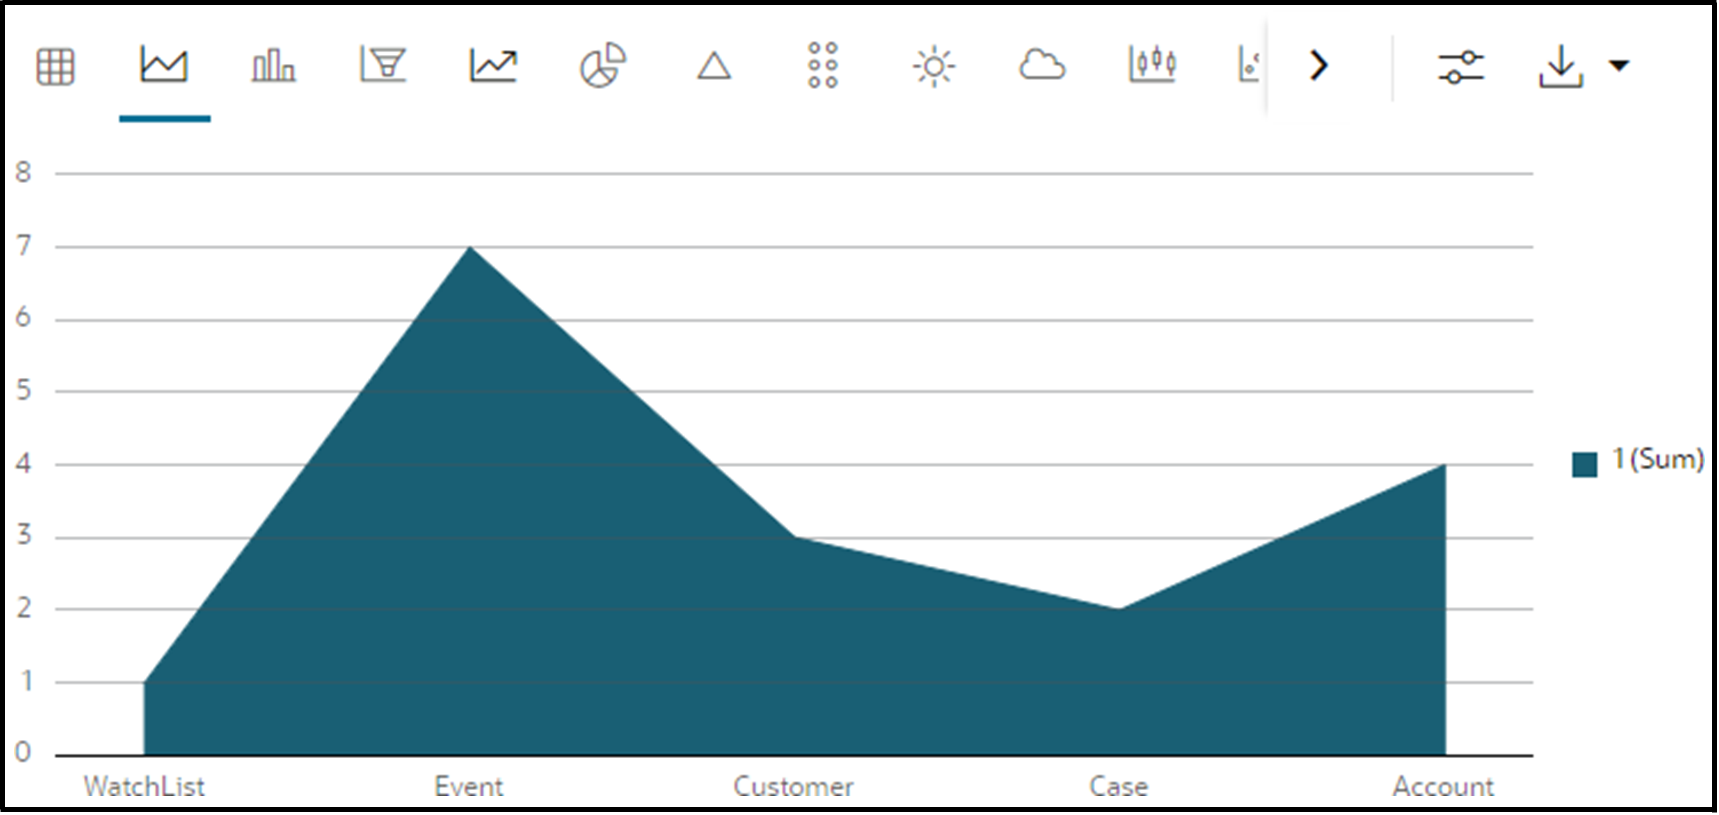Click the WatchList axis label
The height and width of the screenshot is (815, 1719).
pyautogui.click(x=144, y=787)
